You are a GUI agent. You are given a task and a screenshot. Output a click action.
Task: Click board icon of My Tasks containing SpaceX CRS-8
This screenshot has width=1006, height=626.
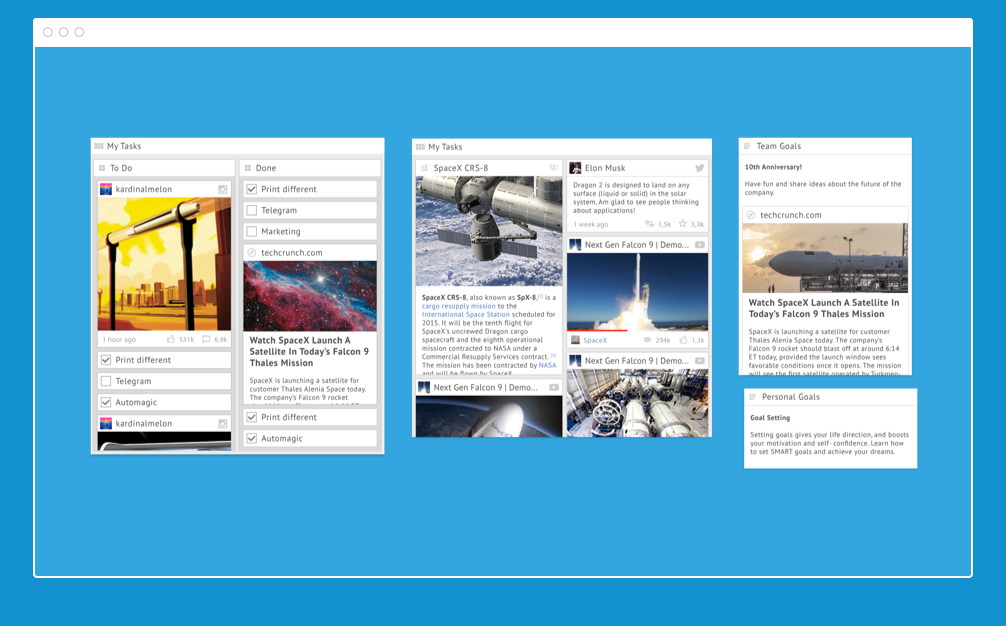[x=420, y=147]
